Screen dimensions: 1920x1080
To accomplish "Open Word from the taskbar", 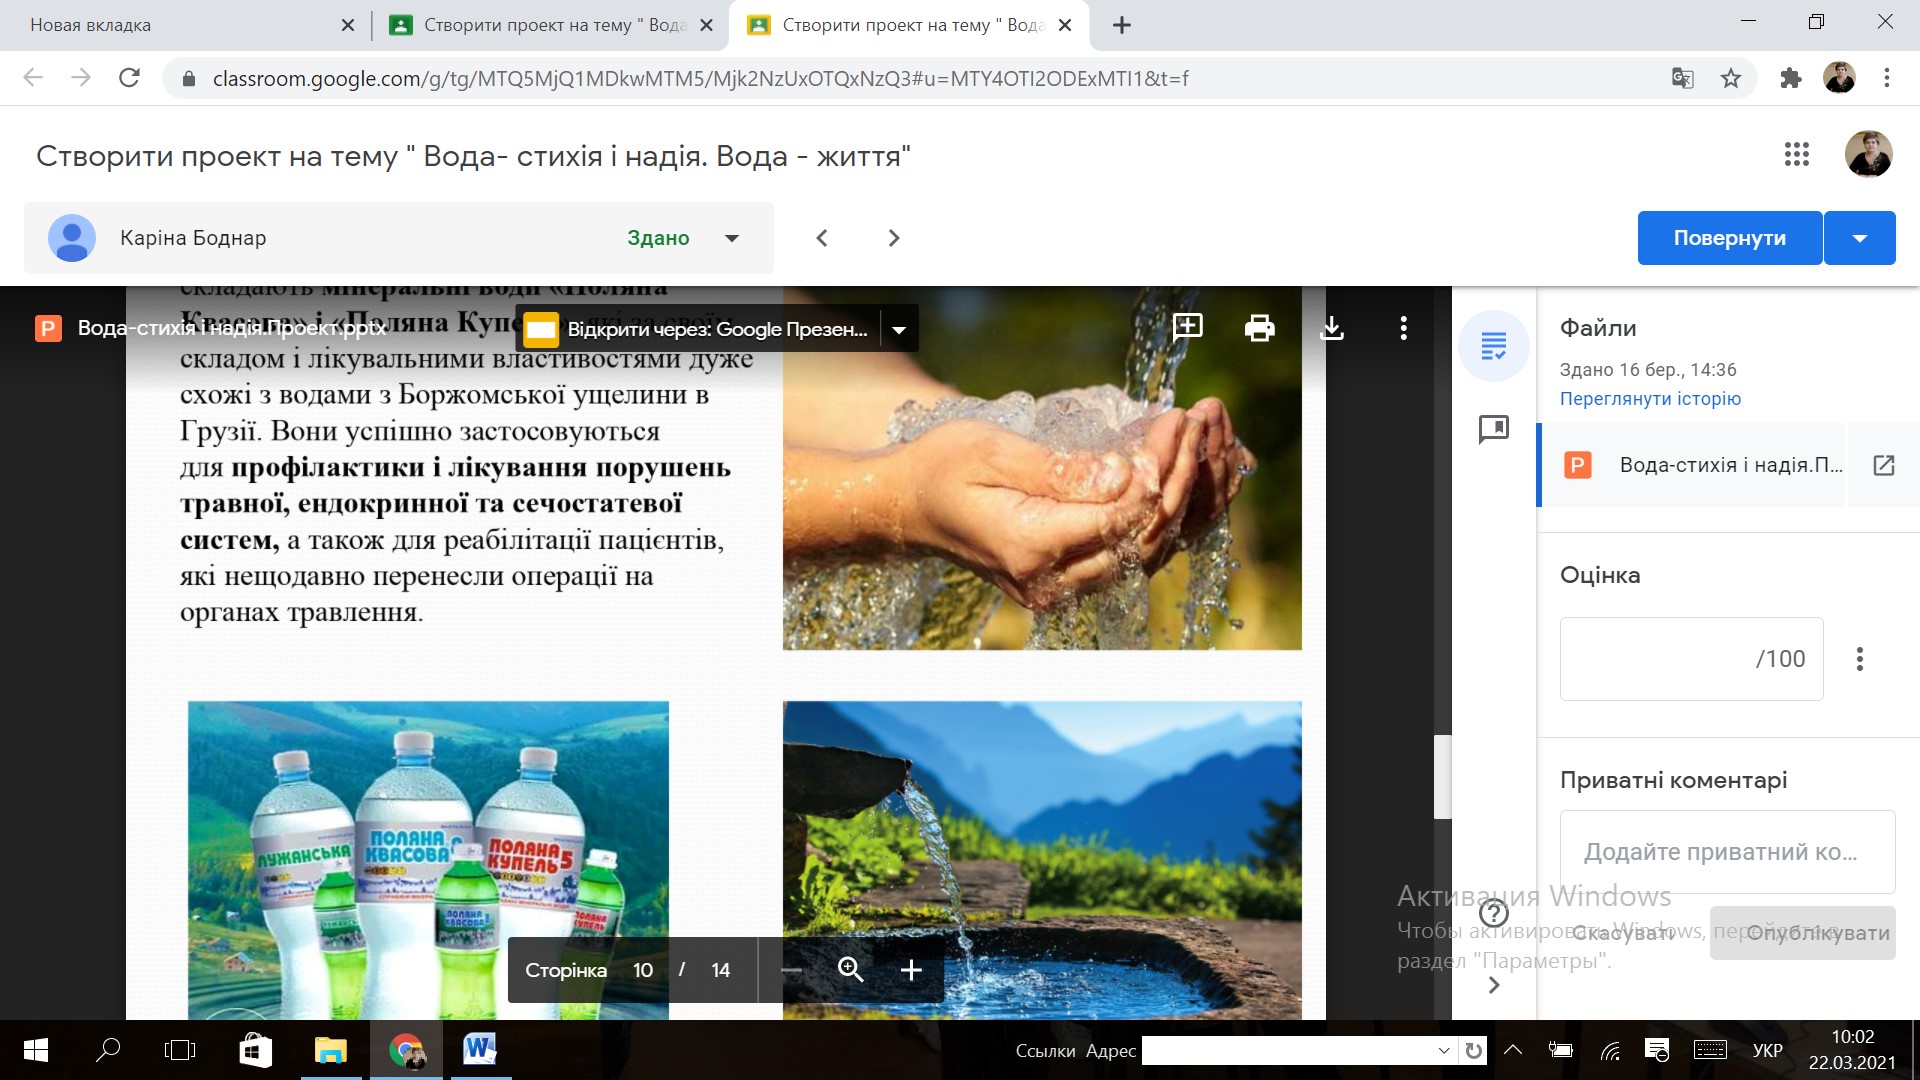I will click(x=480, y=1050).
